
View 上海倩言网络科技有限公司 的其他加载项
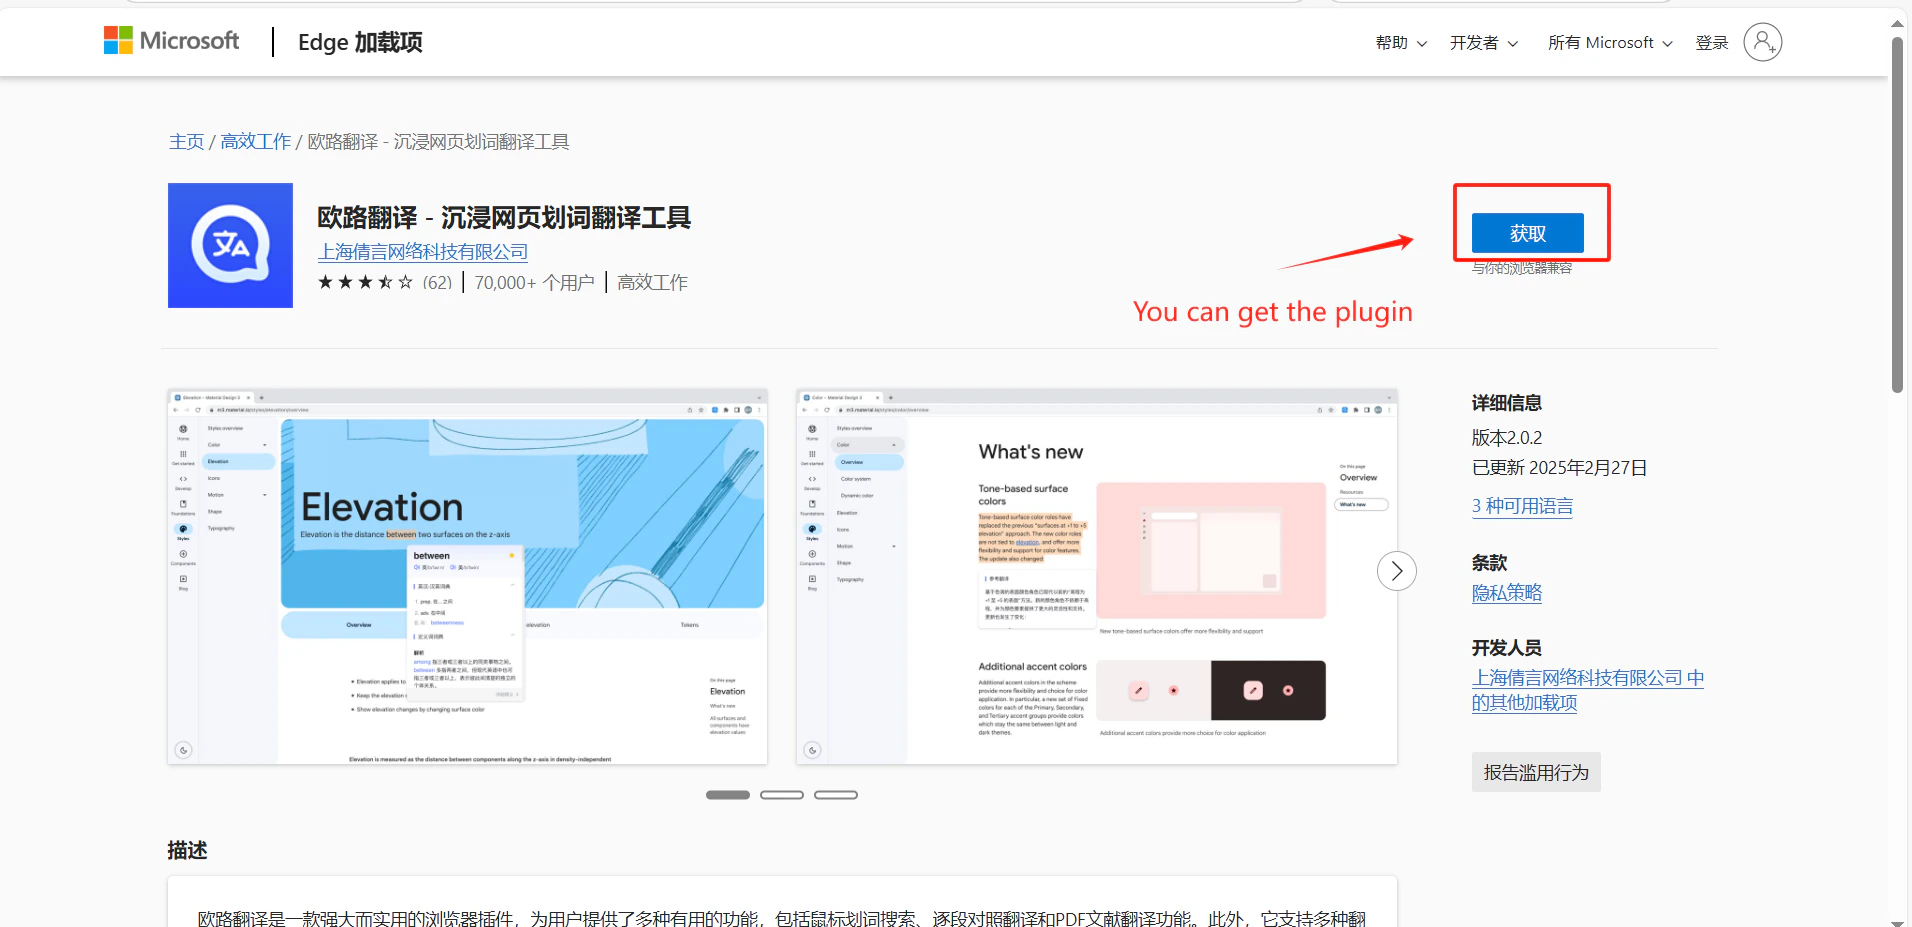1588,690
